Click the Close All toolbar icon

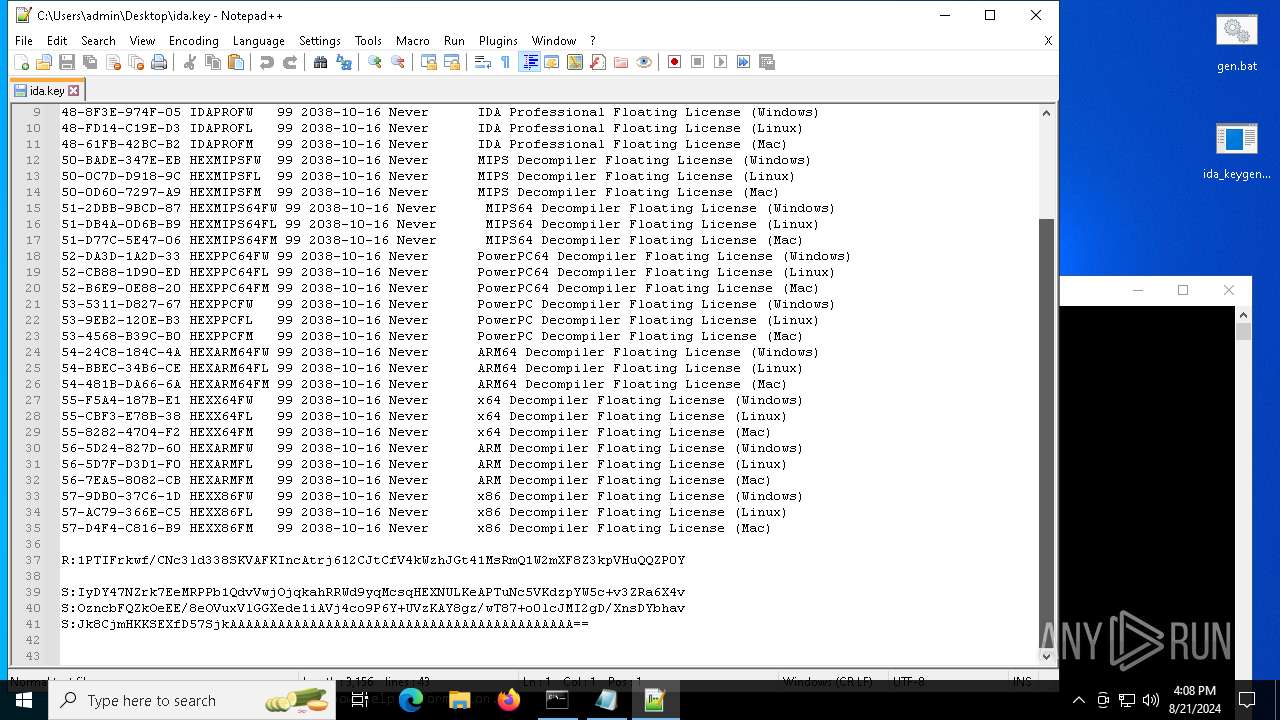pos(136,62)
